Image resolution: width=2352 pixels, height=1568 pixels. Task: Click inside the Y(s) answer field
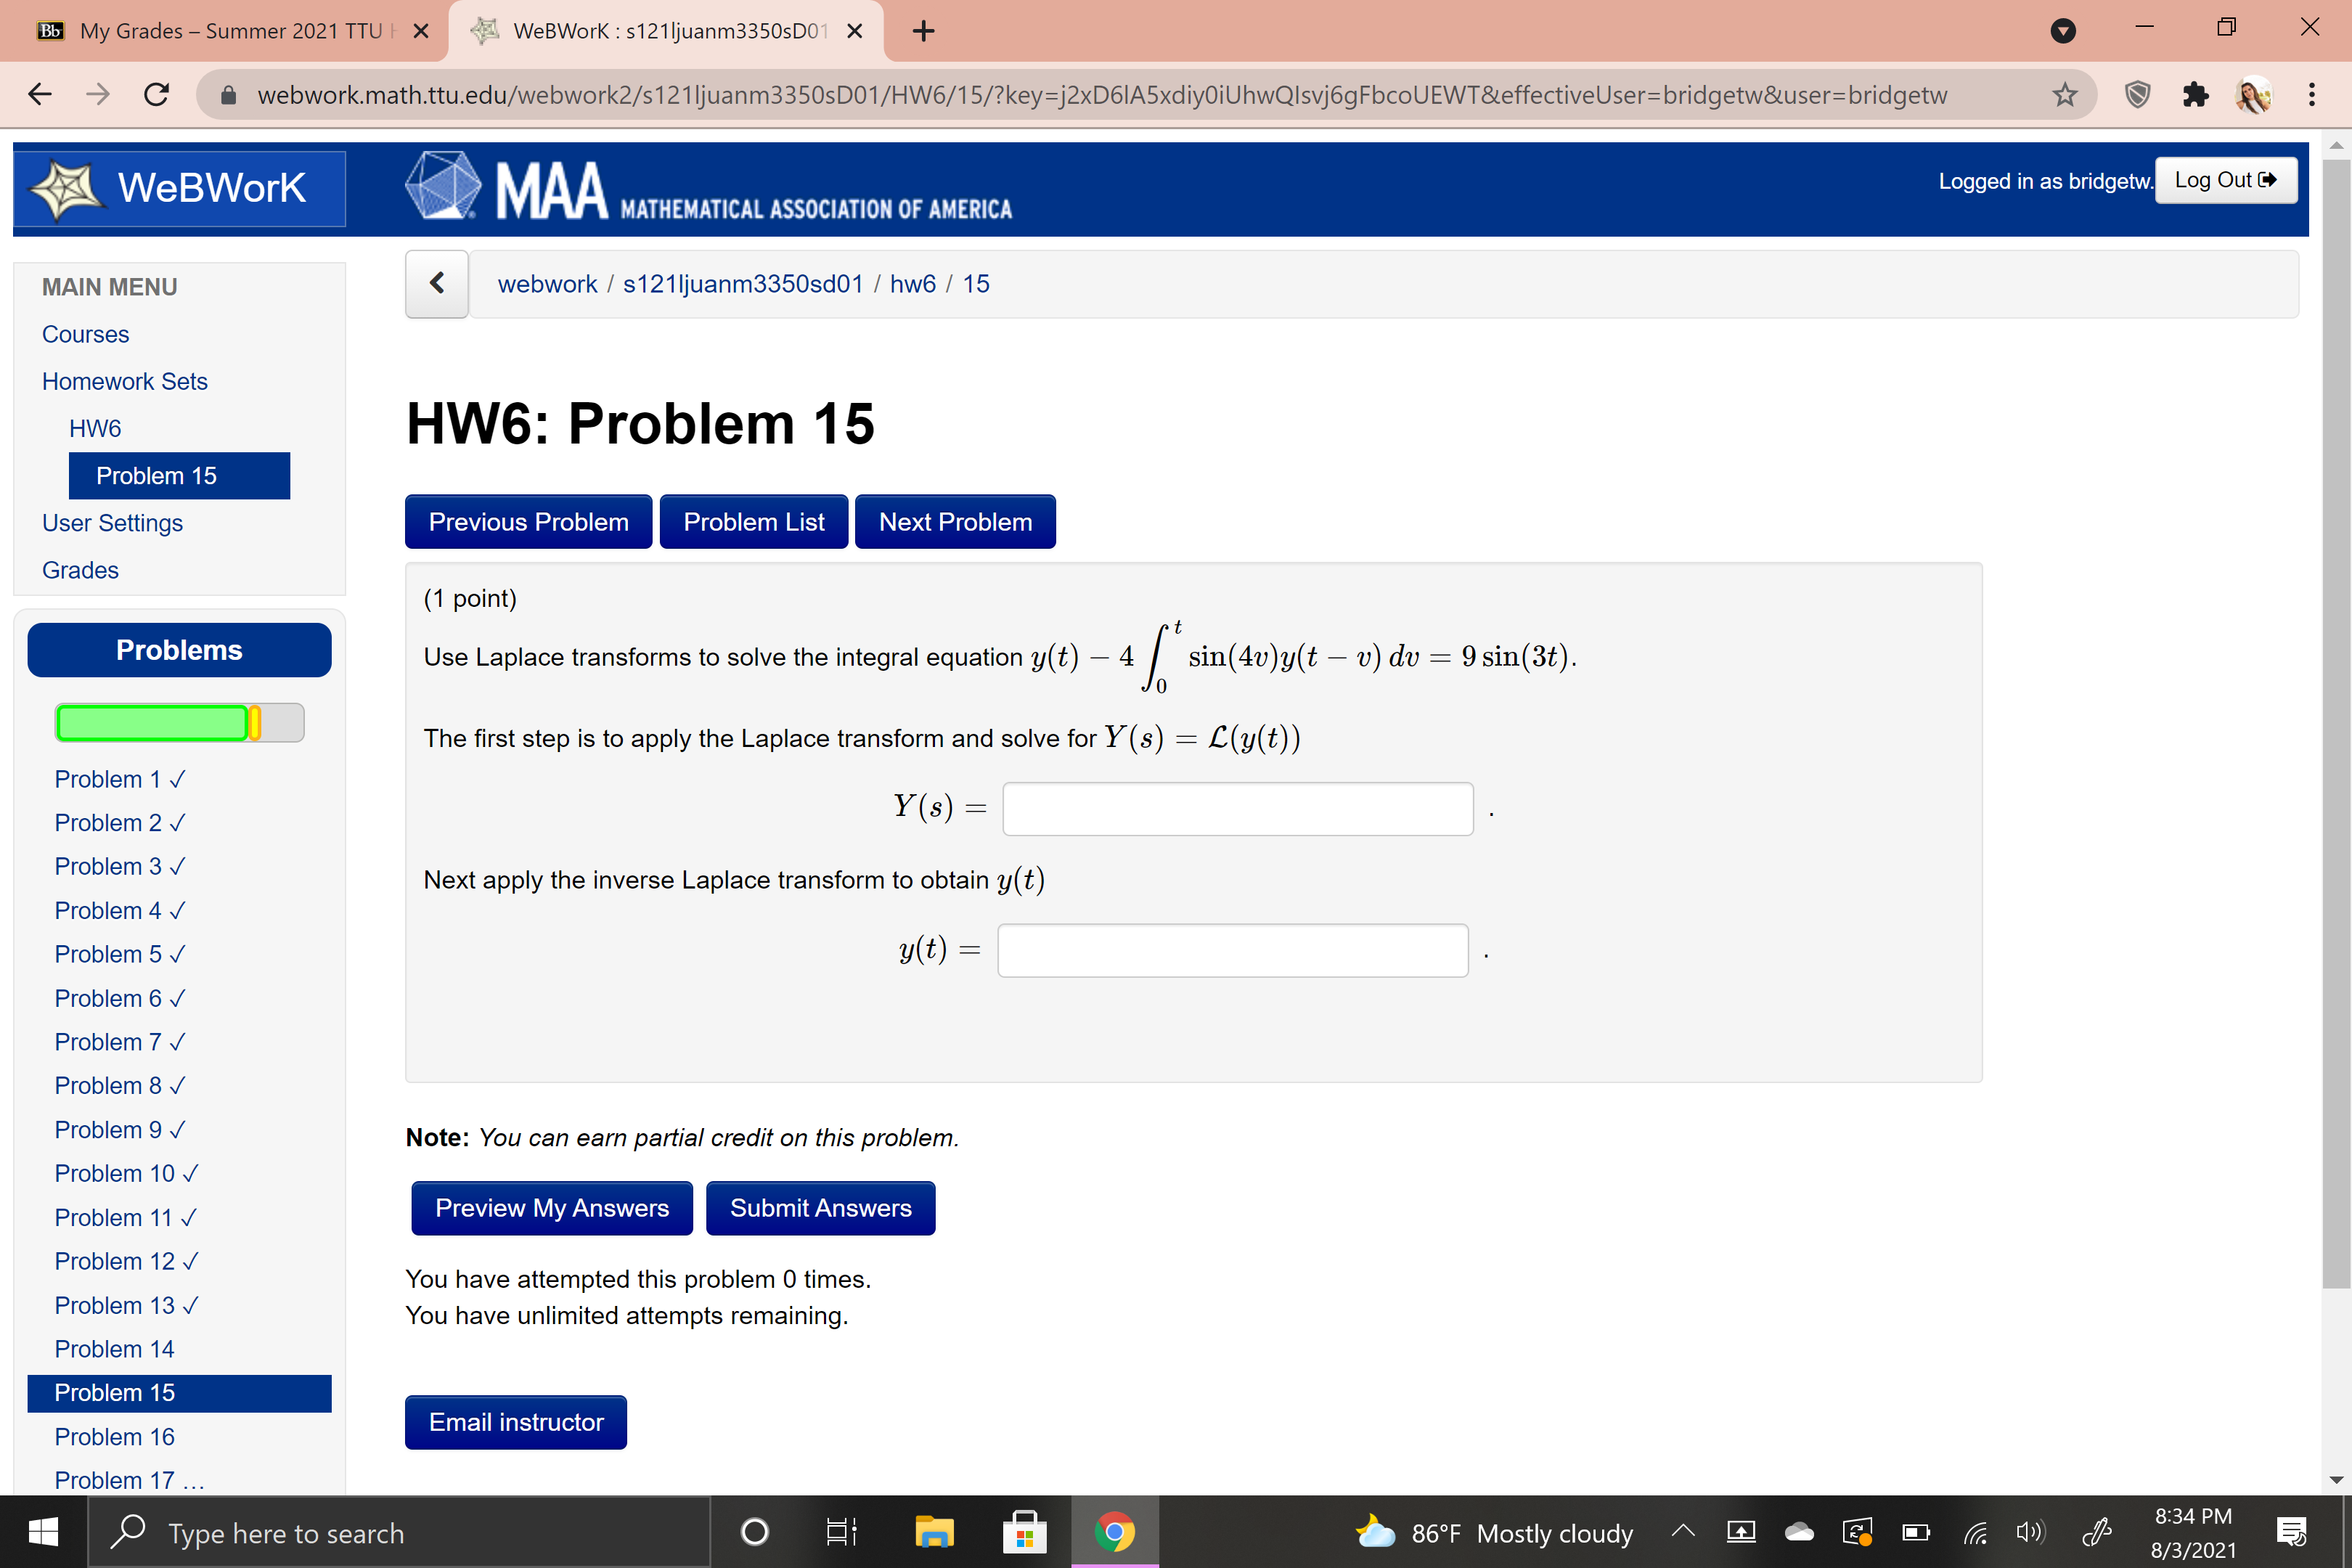point(1238,808)
